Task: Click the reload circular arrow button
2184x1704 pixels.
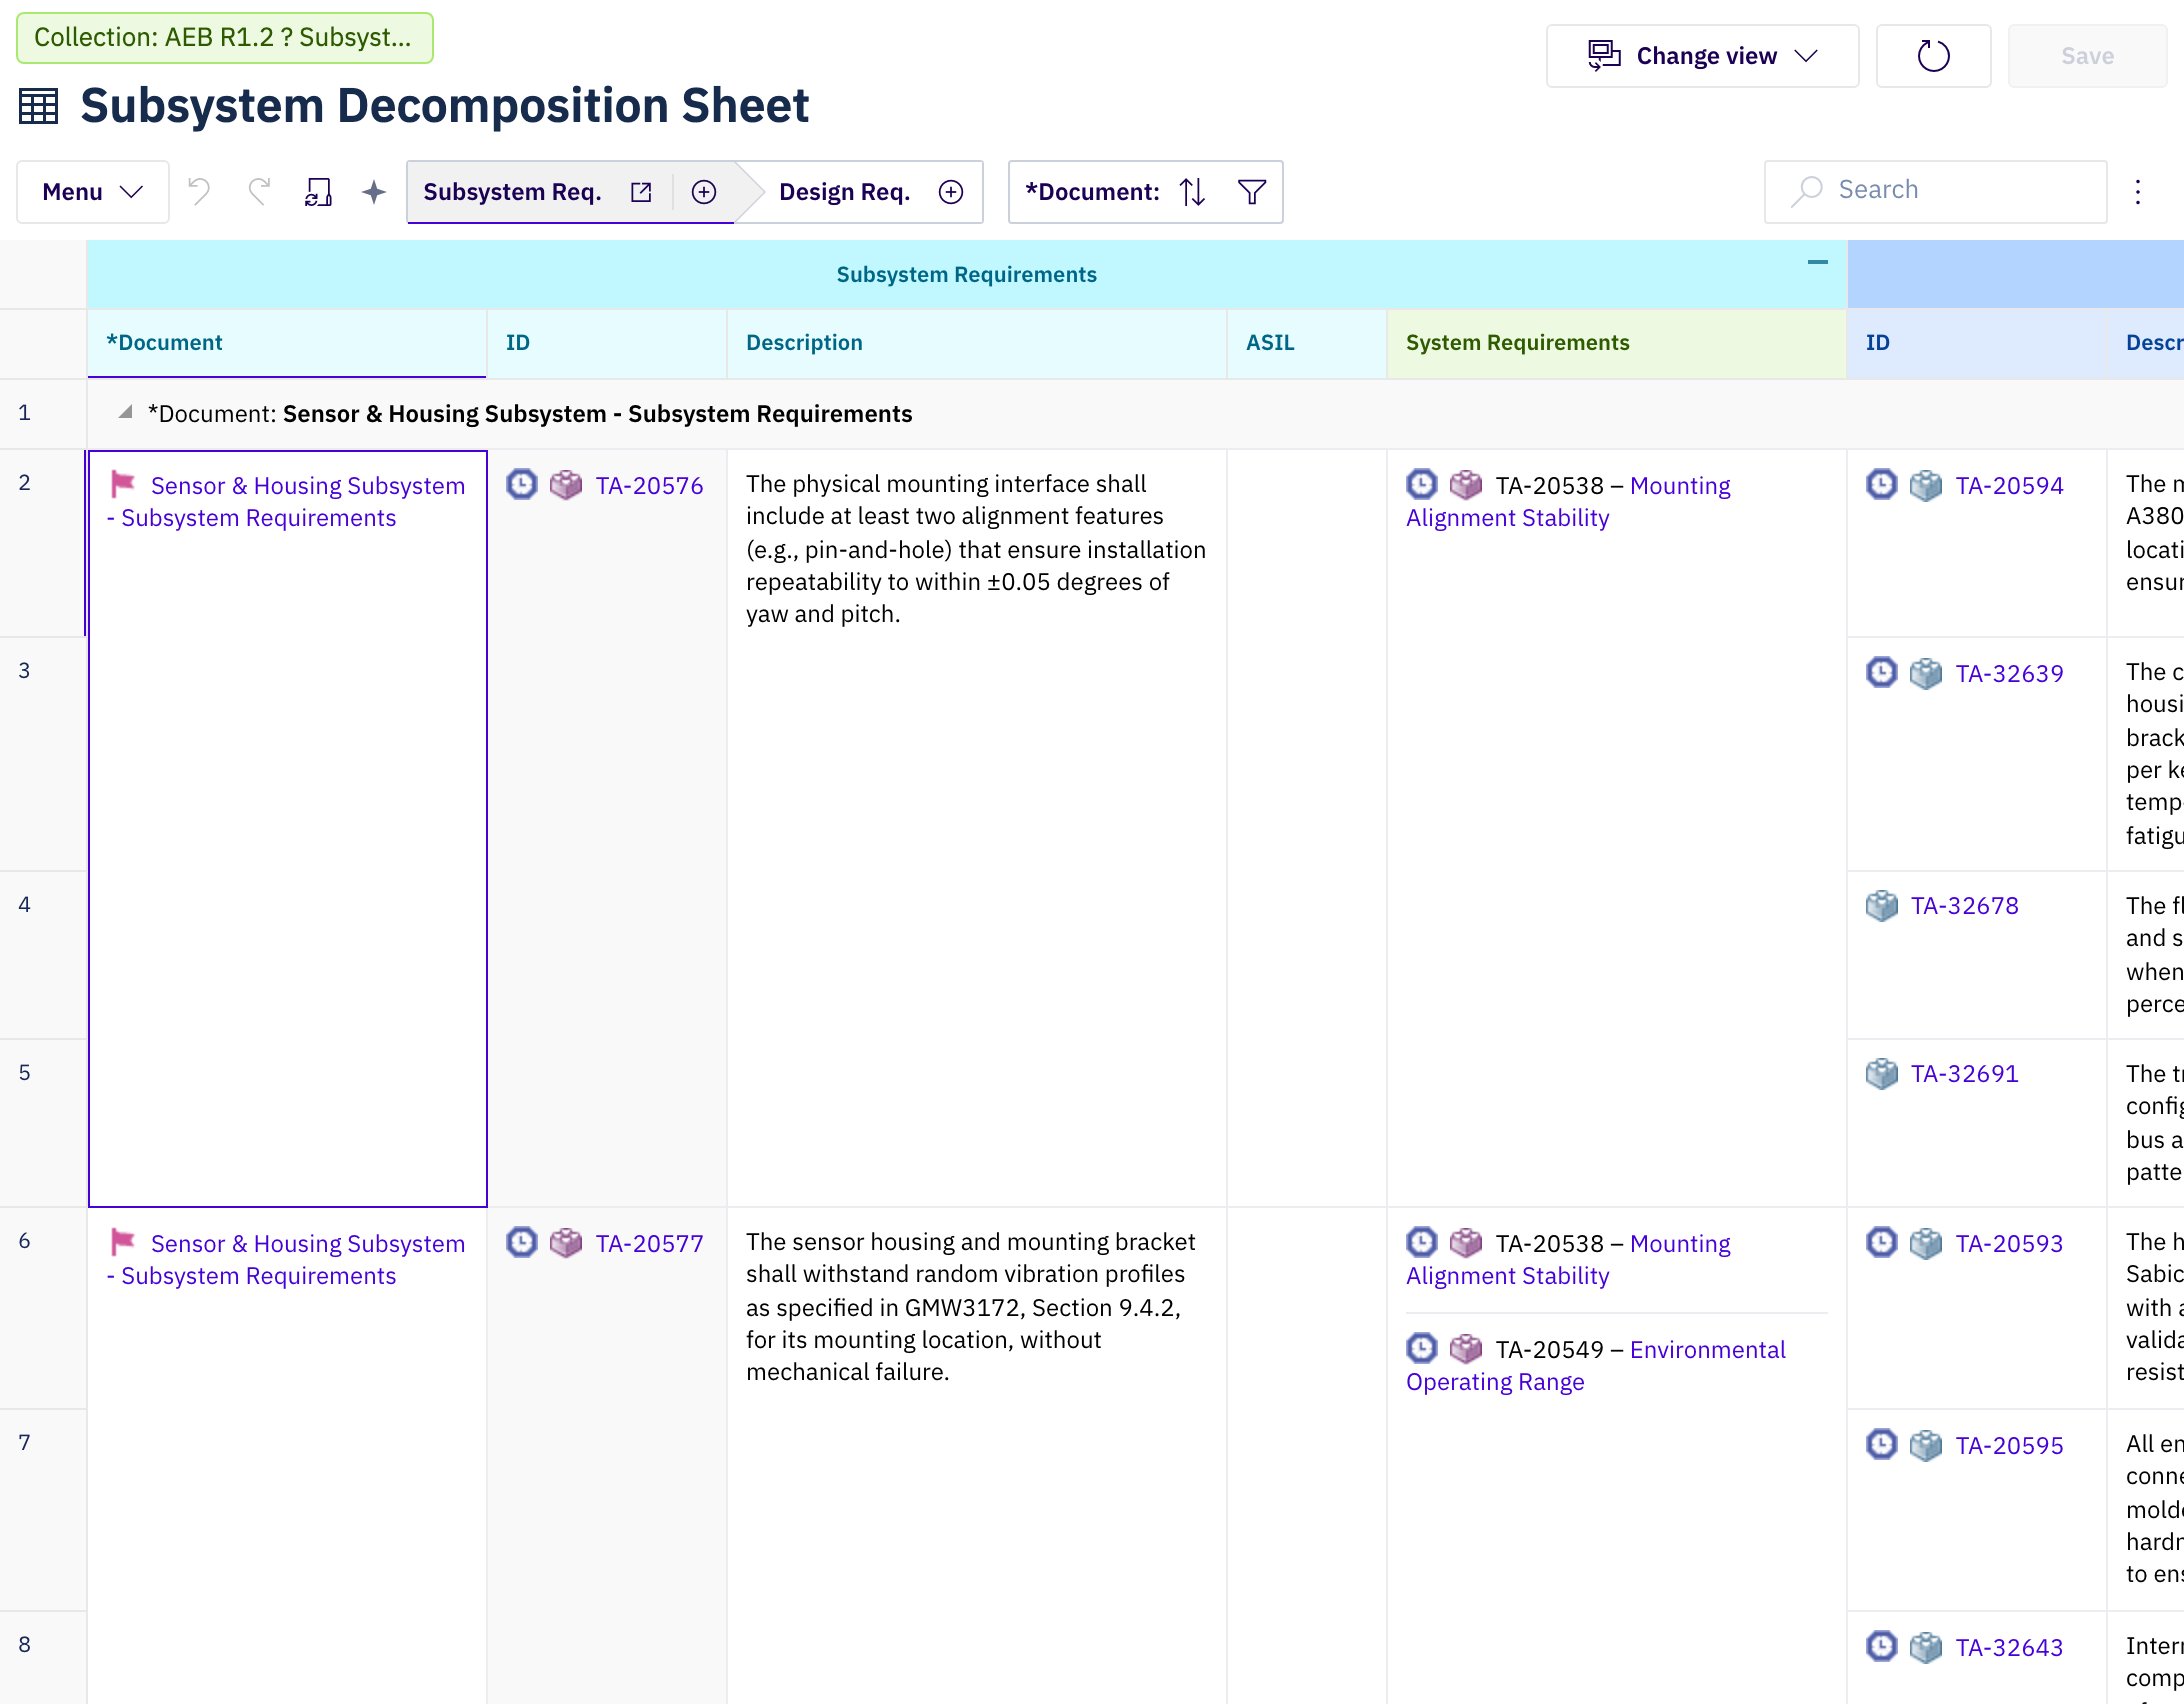Action: pyautogui.click(x=1933, y=56)
